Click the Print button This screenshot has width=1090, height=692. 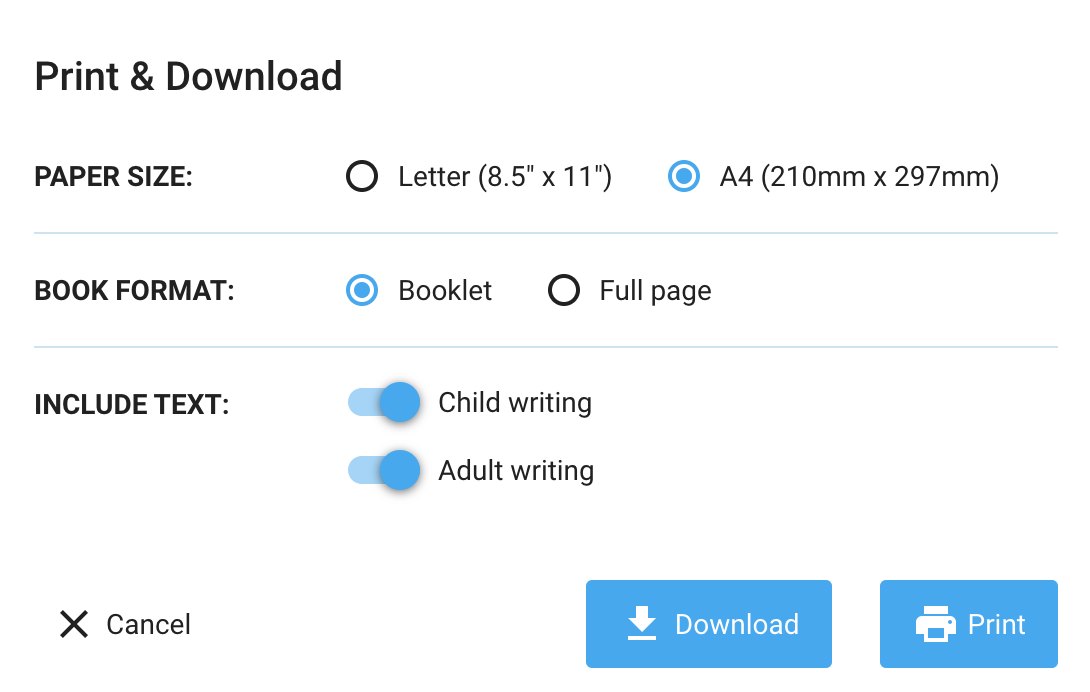click(x=968, y=624)
